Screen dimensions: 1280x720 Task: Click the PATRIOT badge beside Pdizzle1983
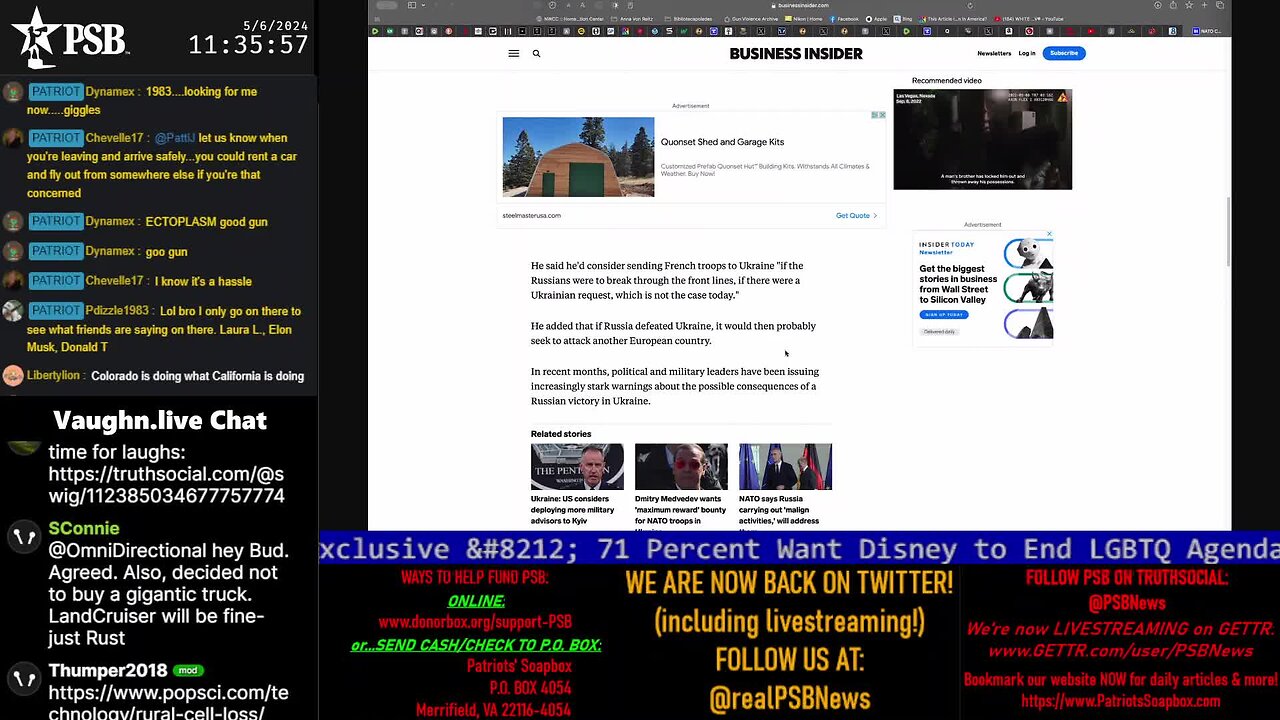55,310
